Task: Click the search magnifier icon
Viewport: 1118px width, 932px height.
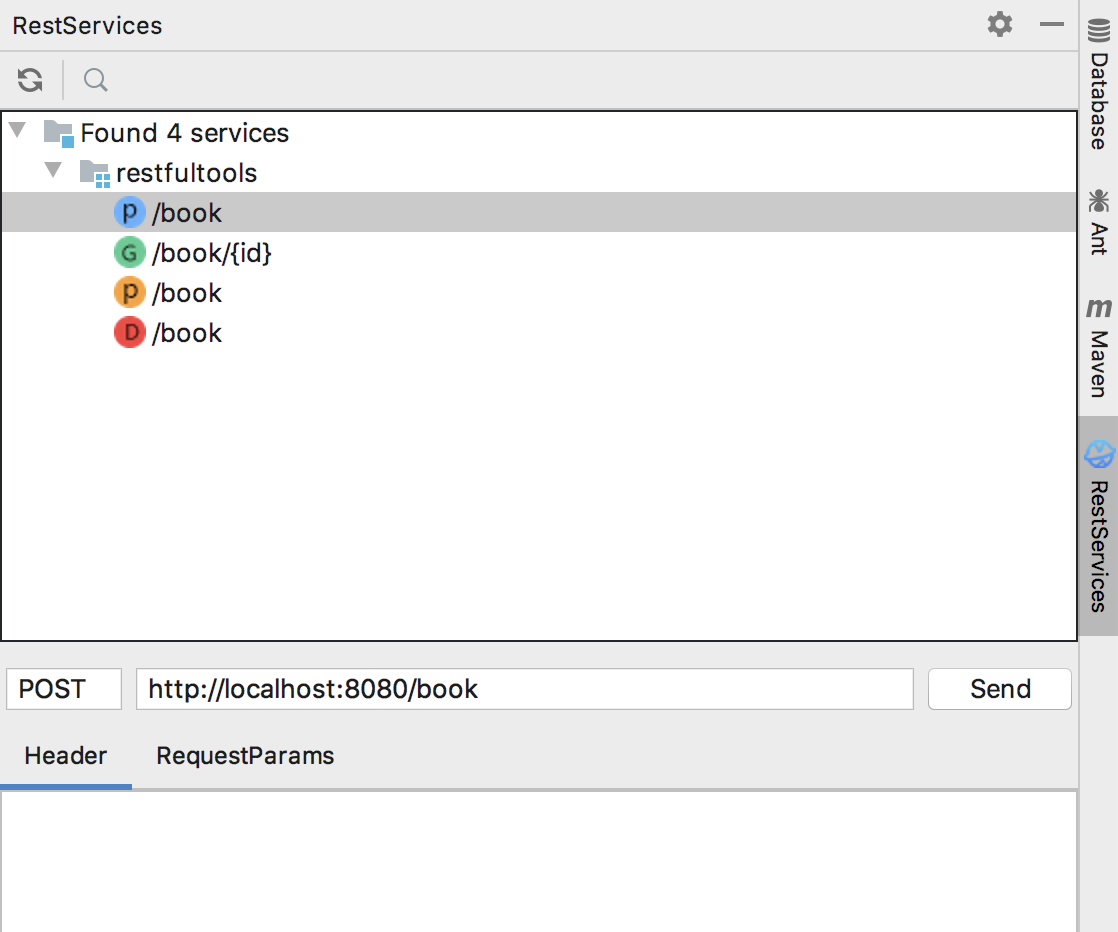Action: pos(95,80)
